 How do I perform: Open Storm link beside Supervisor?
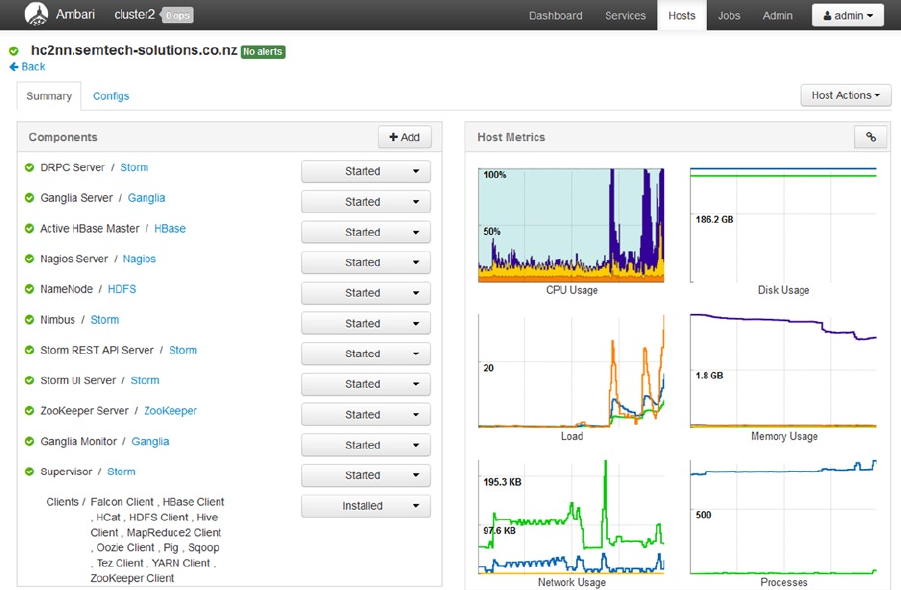(x=121, y=472)
